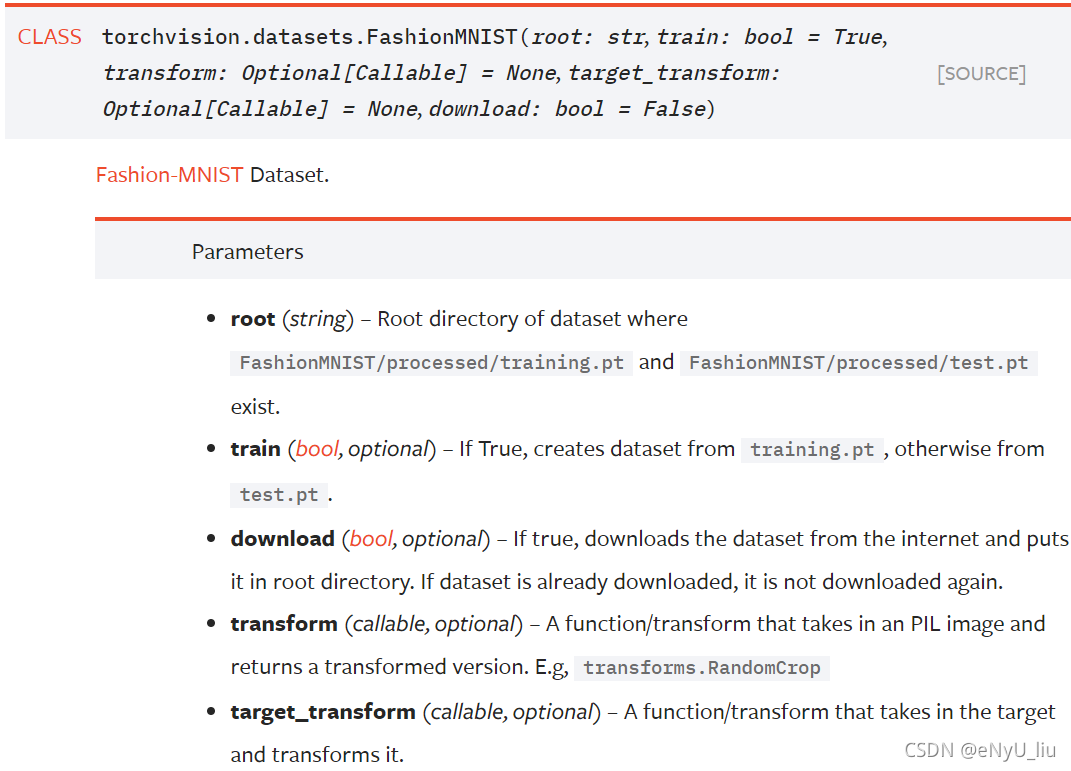Click the transforms.RandomCrop code snippet

click(x=702, y=667)
